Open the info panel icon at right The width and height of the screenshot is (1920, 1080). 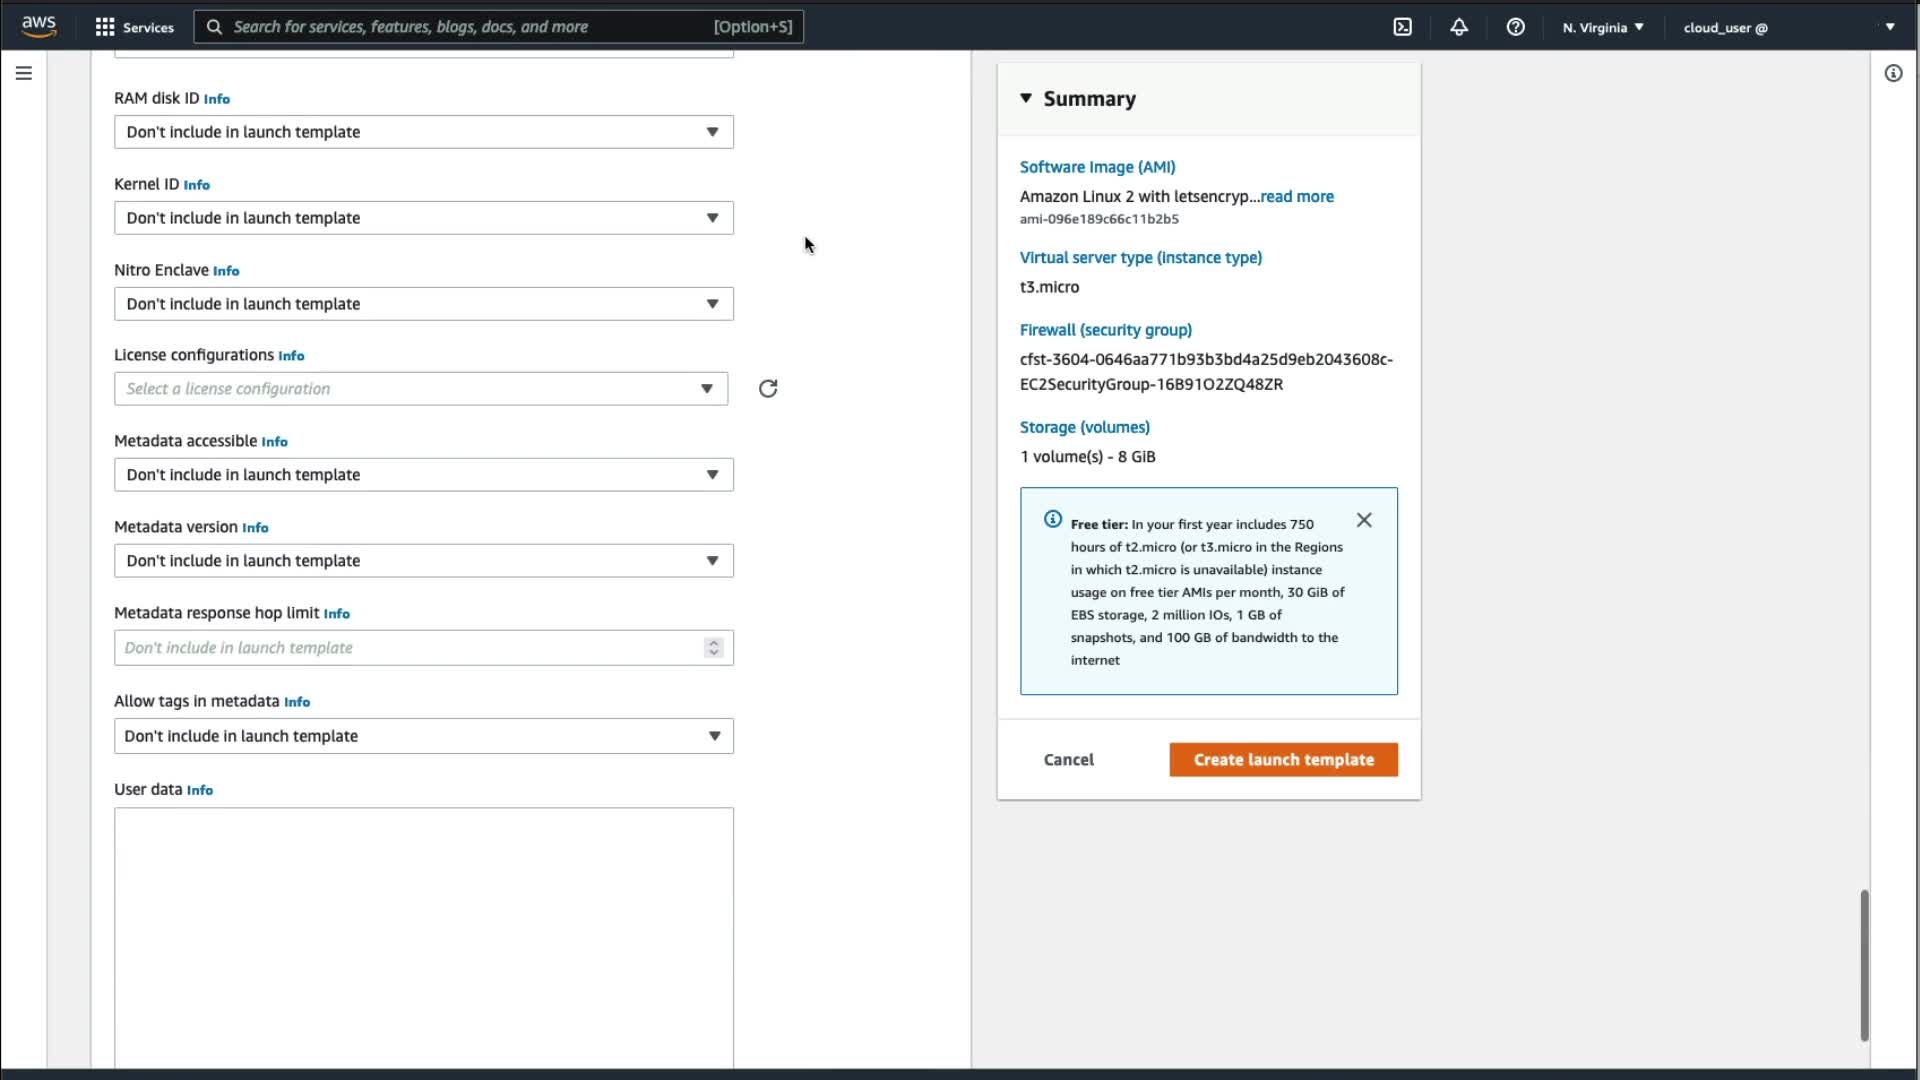[x=1893, y=73]
